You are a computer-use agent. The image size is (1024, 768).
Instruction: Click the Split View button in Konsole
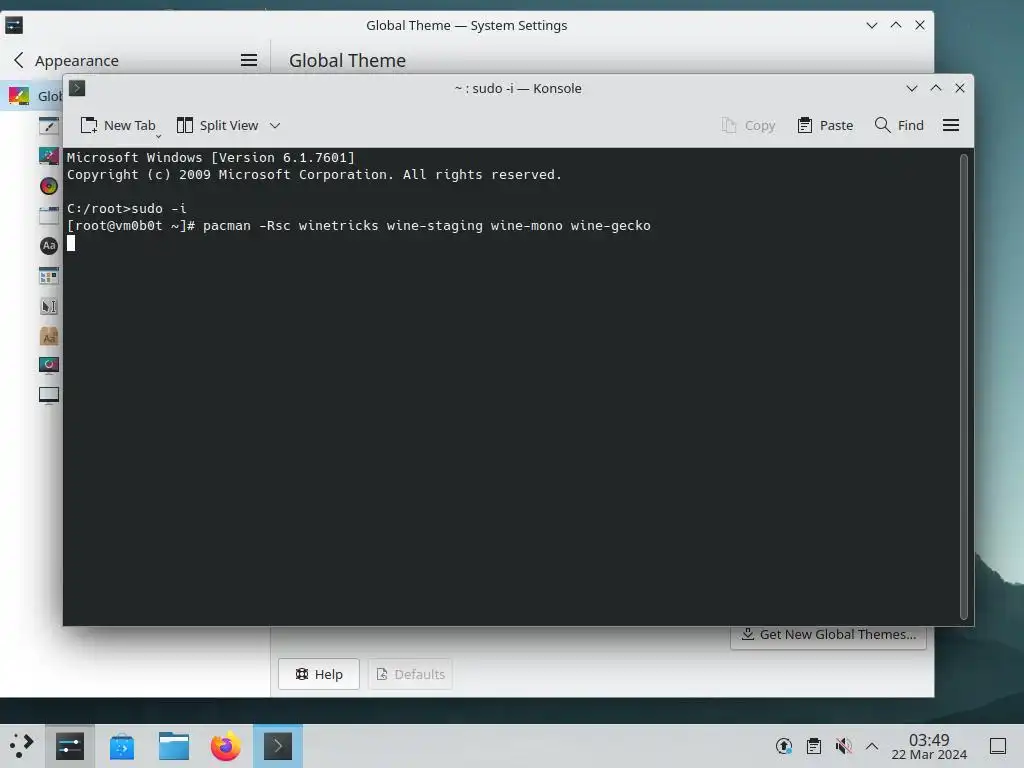point(218,125)
